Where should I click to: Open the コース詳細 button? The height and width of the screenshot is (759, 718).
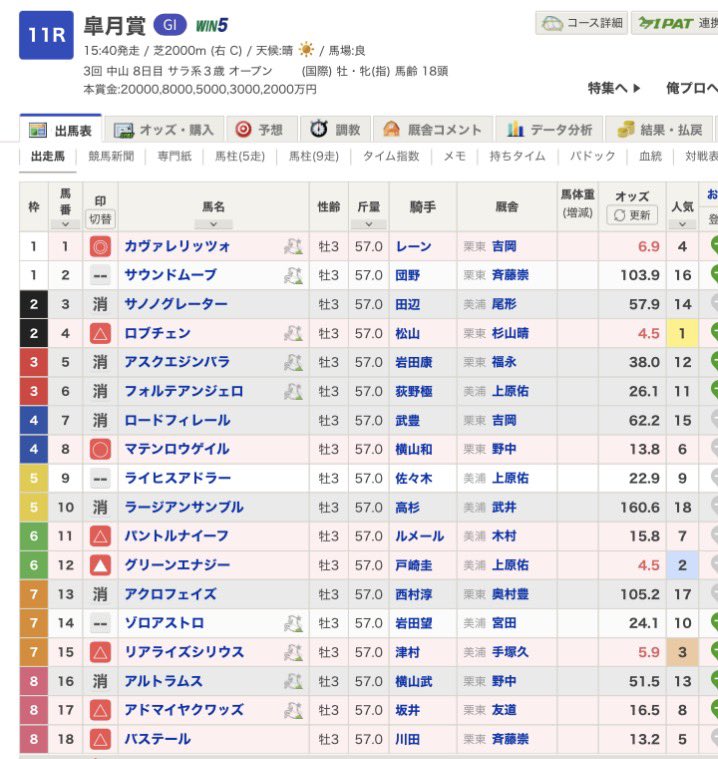[581, 23]
